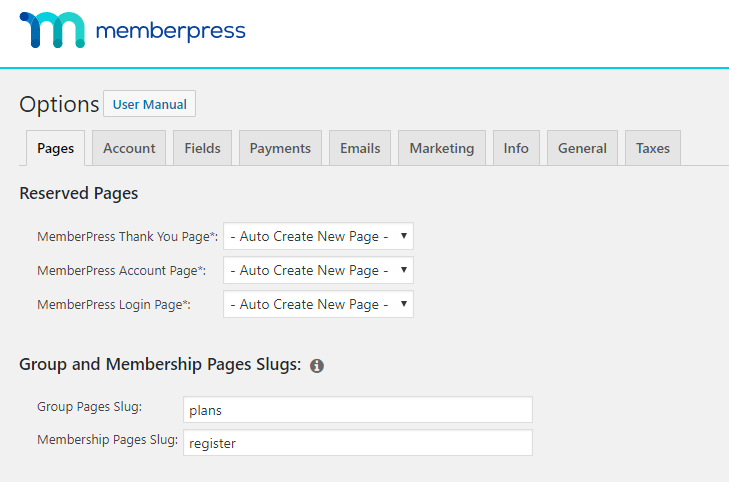Open the Taxes tab
Image resolution: width=729 pixels, height=482 pixels.
[x=653, y=148]
